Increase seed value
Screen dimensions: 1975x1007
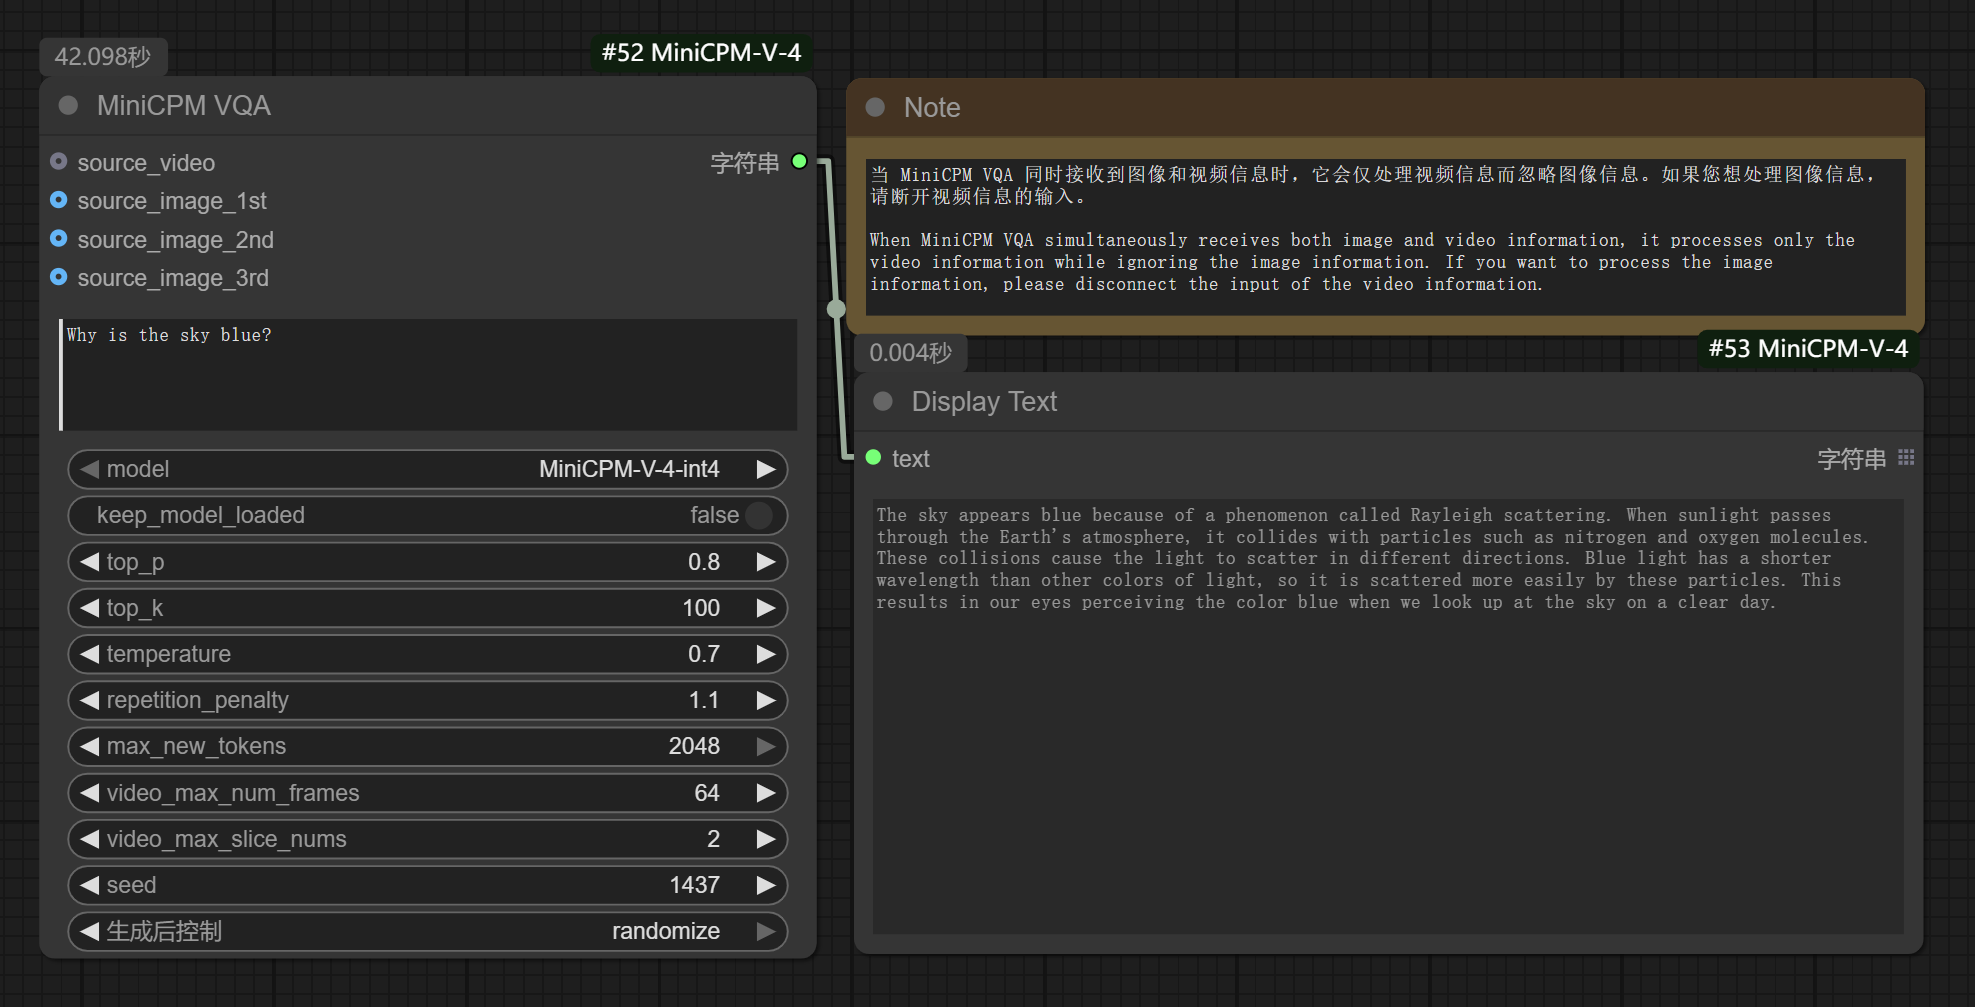click(x=766, y=885)
